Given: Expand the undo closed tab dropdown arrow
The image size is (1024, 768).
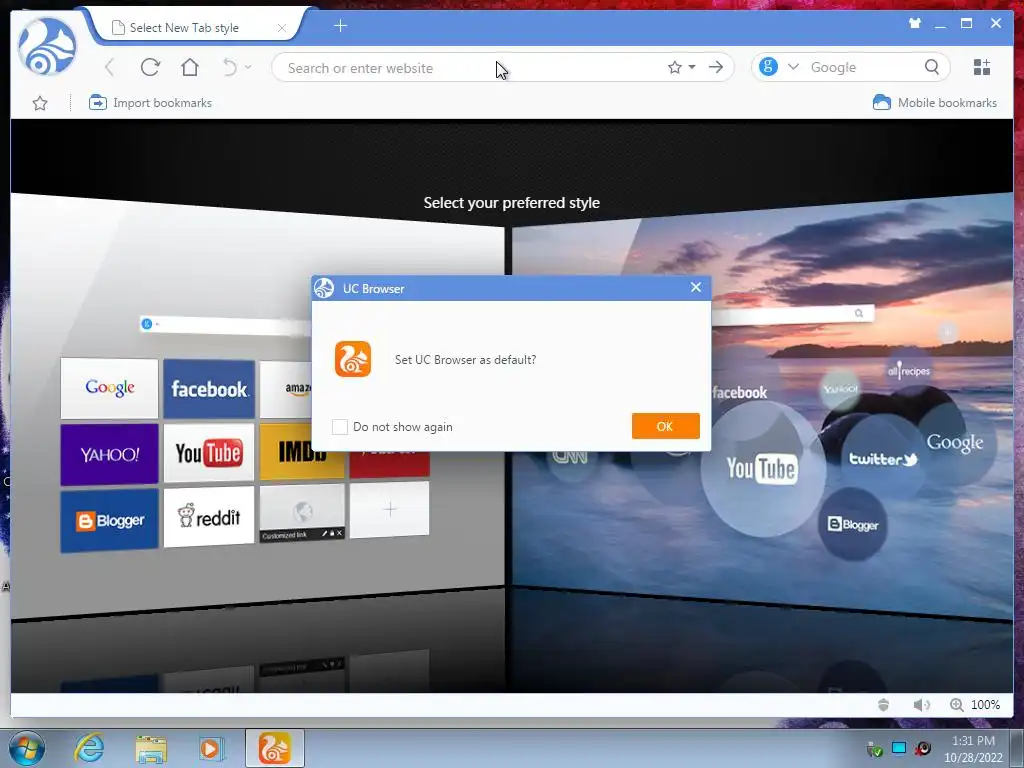Looking at the screenshot, I should point(248,67).
